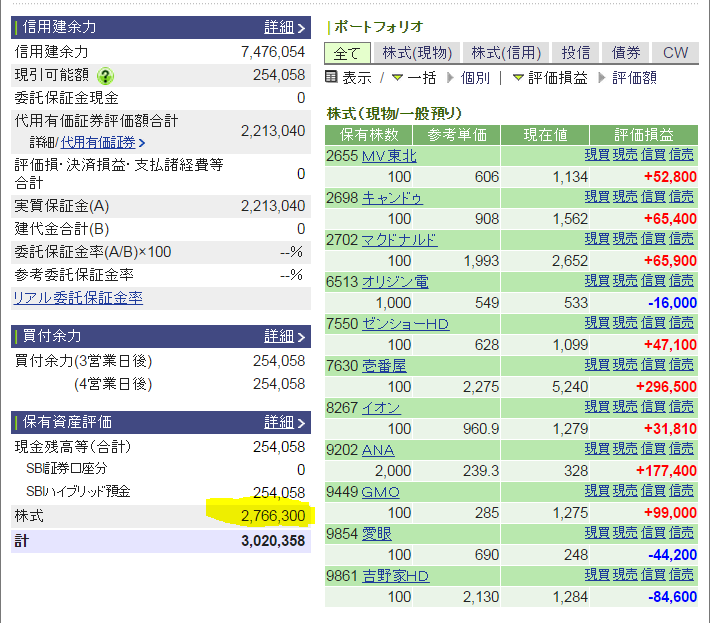710x623 pixels.
Task: Open ANA stock link
Action: coord(378,450)
